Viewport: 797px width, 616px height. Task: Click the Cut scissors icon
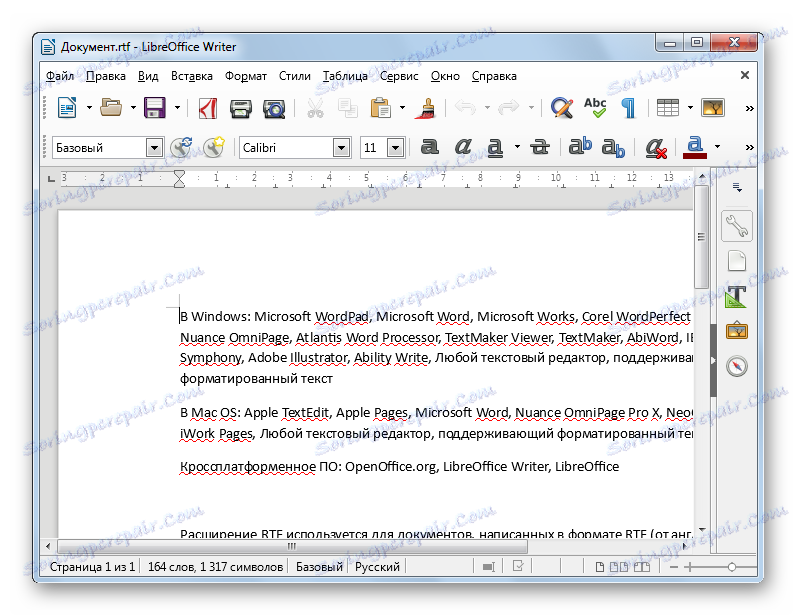315,108
